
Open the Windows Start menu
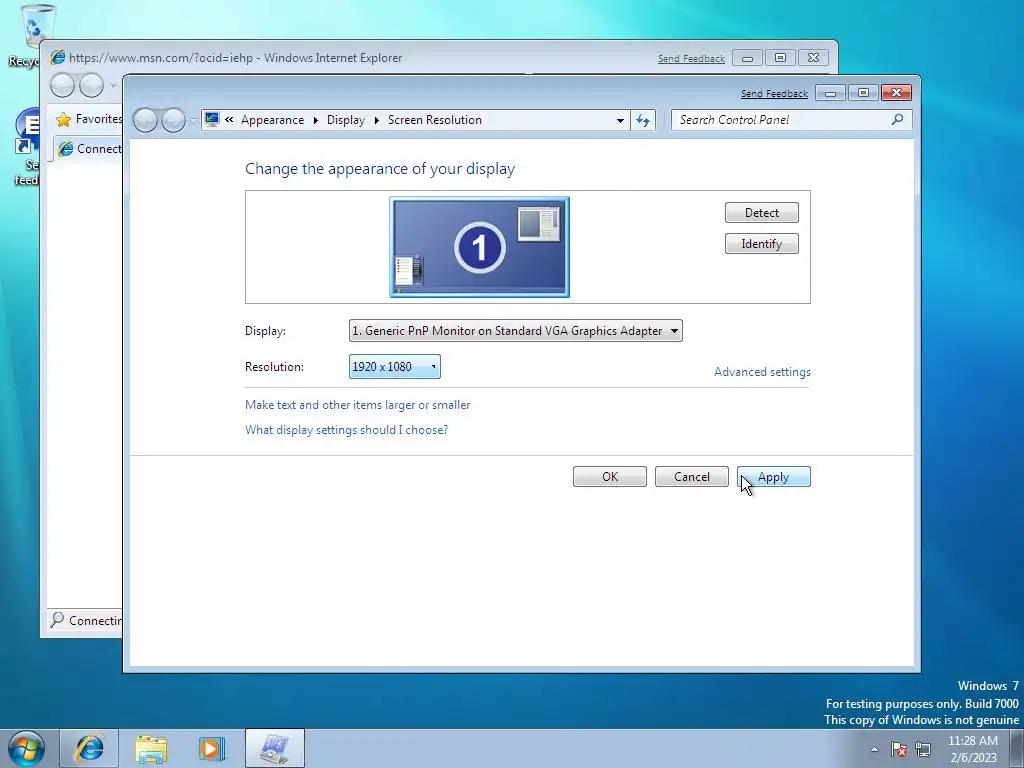[26, 748]
